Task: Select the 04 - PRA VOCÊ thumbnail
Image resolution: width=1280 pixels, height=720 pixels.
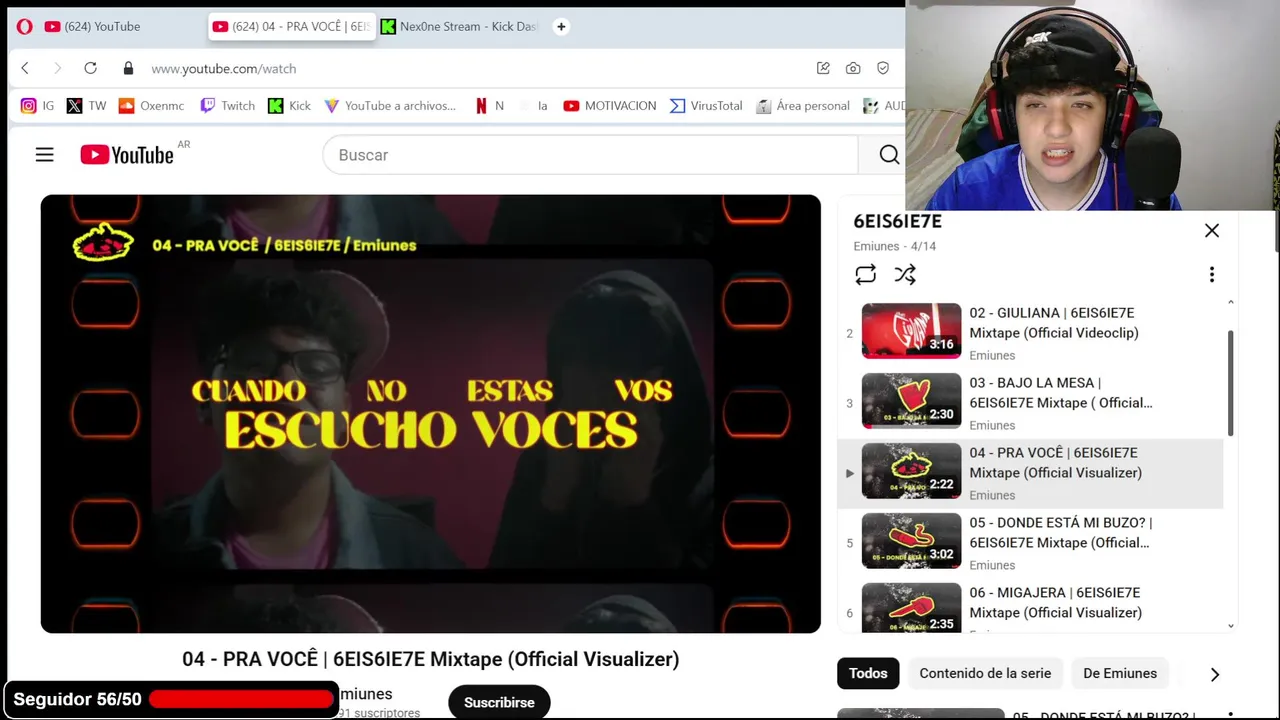Action: pos(911,471)
